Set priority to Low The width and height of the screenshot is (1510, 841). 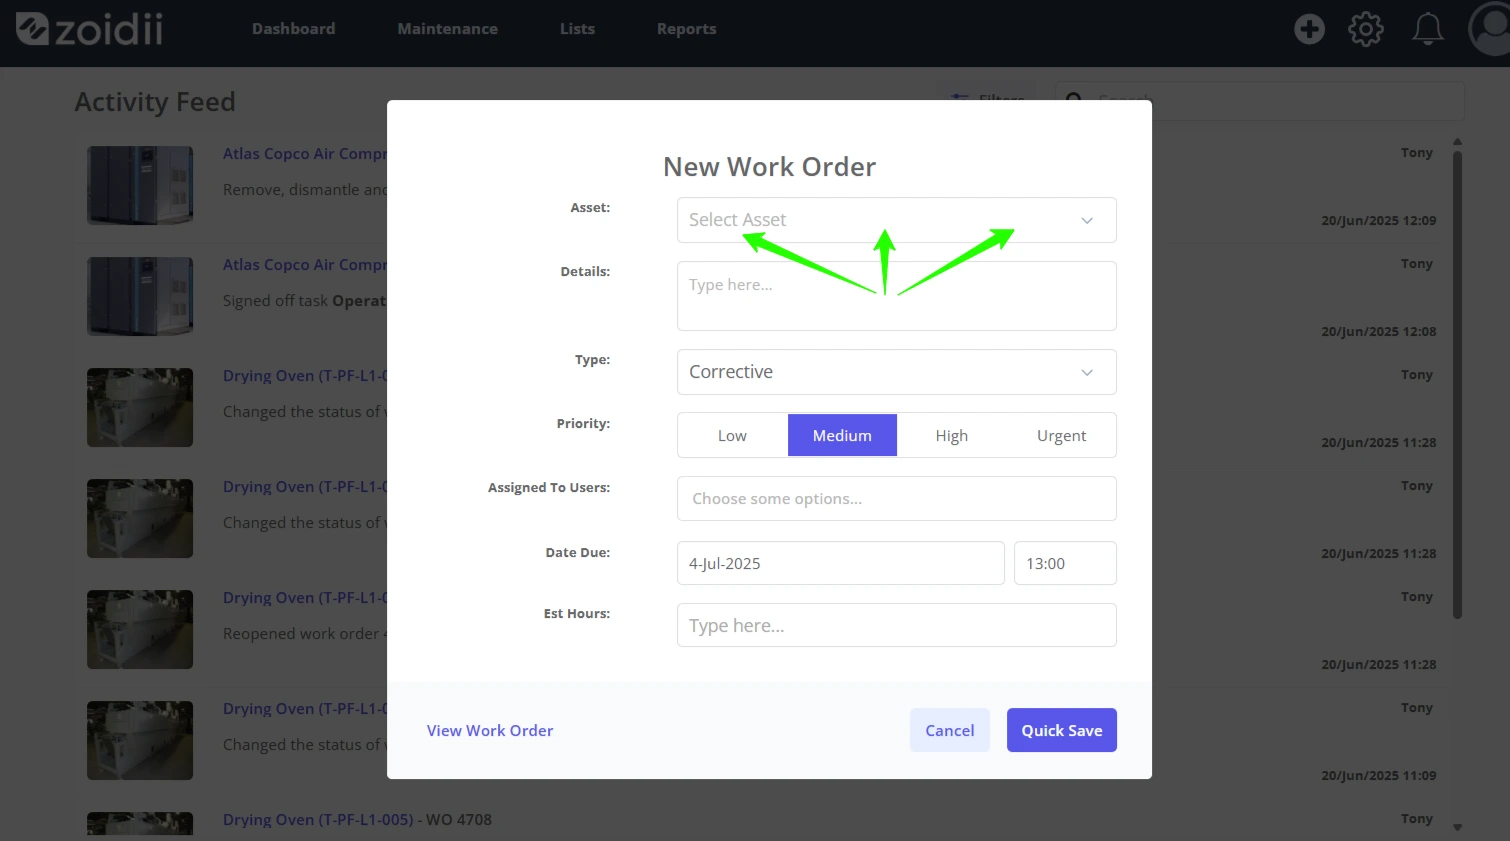[x=732, y=435]
